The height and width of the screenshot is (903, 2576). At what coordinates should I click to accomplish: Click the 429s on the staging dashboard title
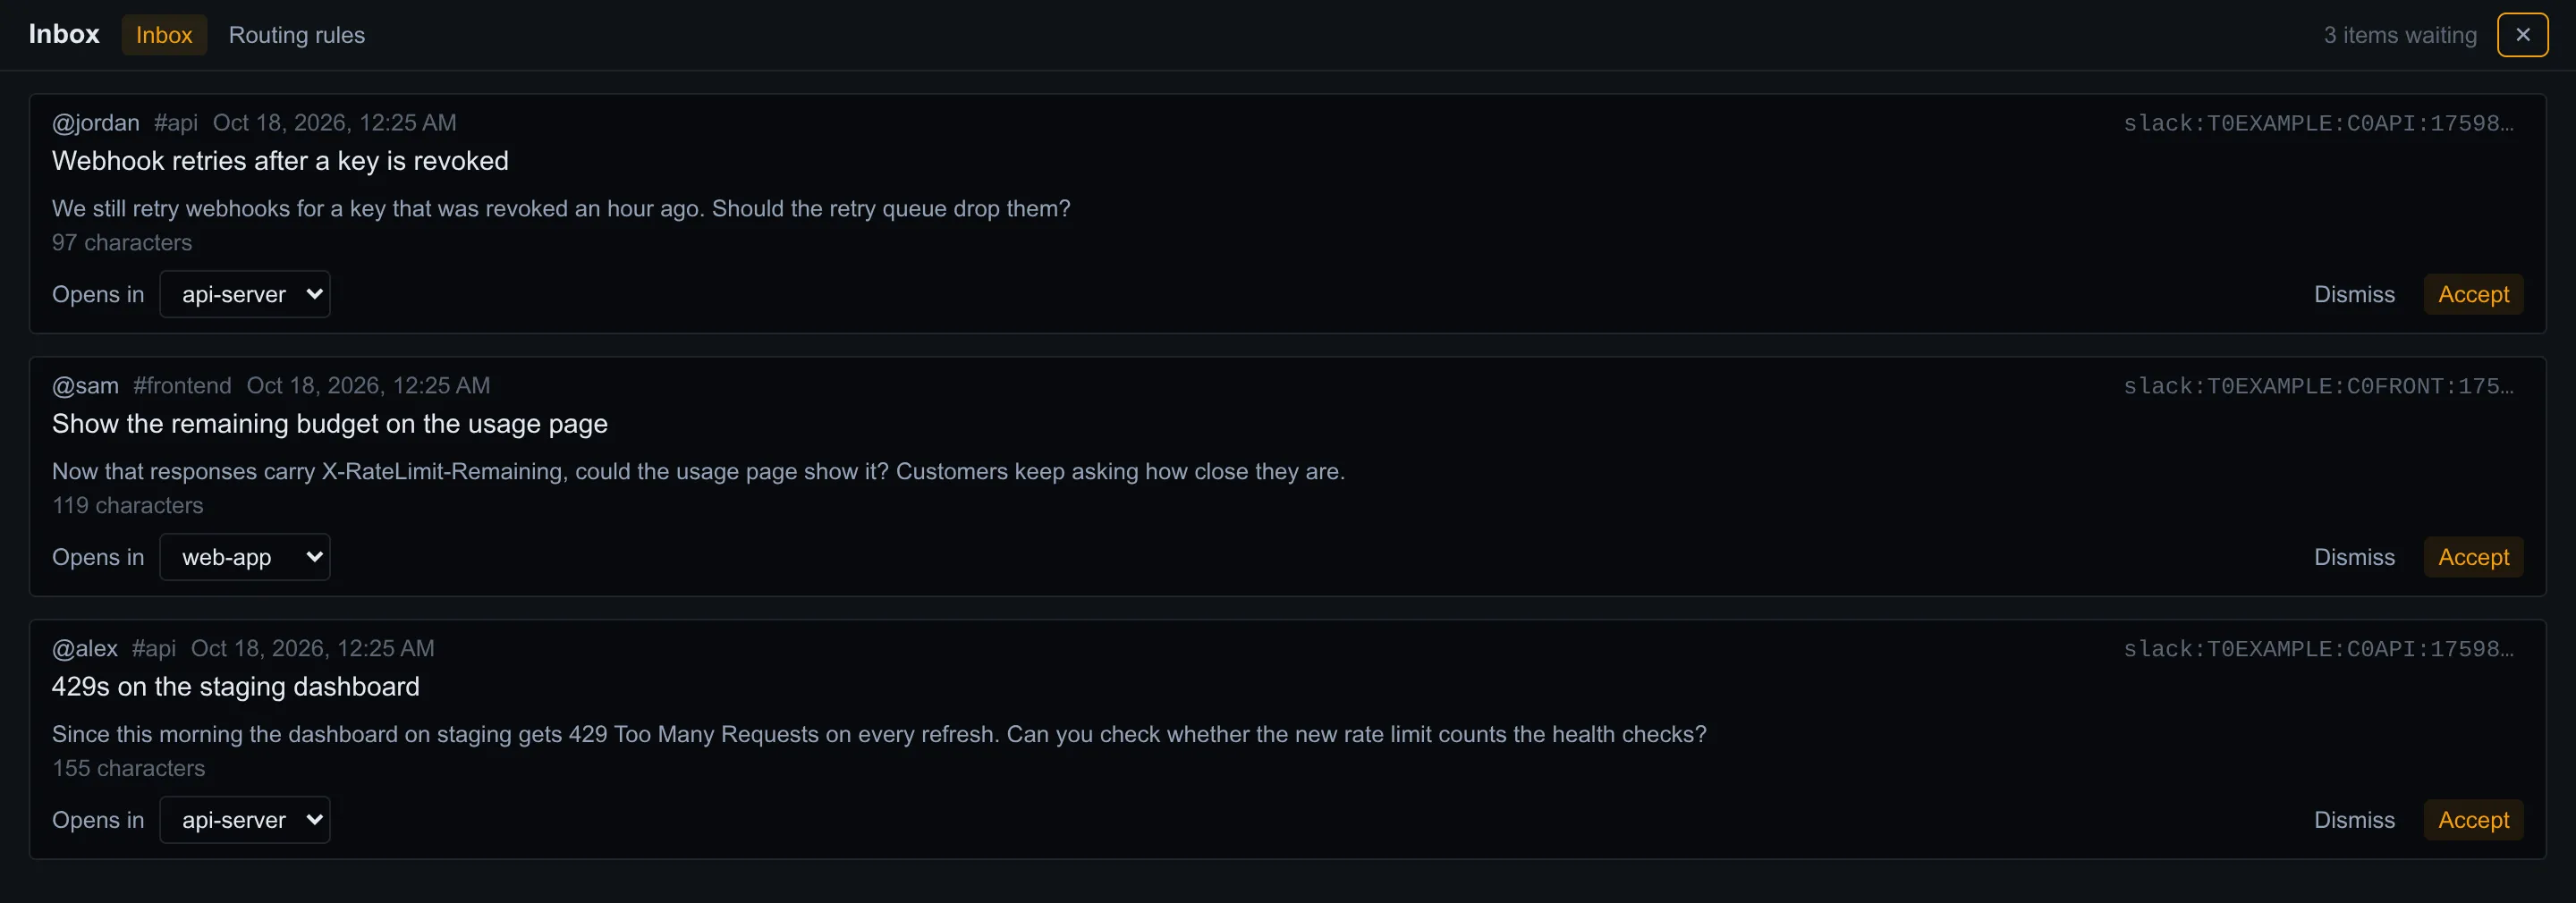pos(236,687)
